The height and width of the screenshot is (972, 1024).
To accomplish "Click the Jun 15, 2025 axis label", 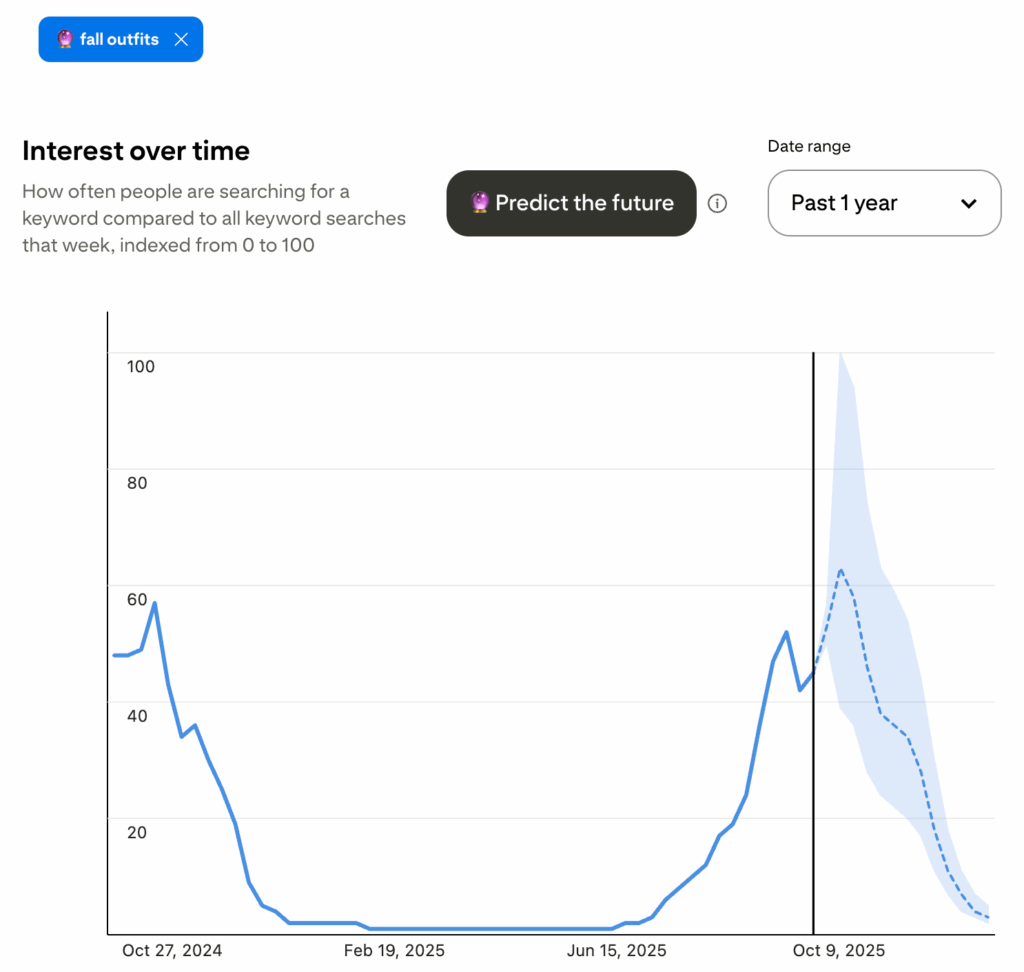I will [616, 950].
